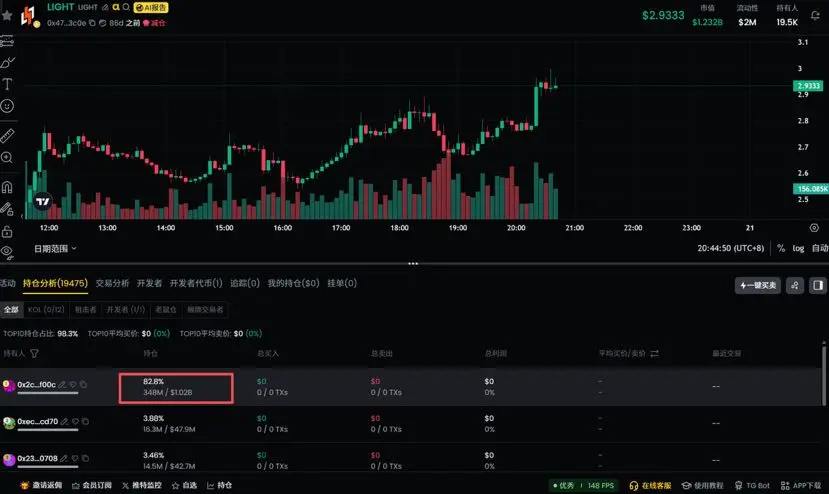Open 持仓 positions in bottom bar
829x494 pixels.
[x=219, y=486]
